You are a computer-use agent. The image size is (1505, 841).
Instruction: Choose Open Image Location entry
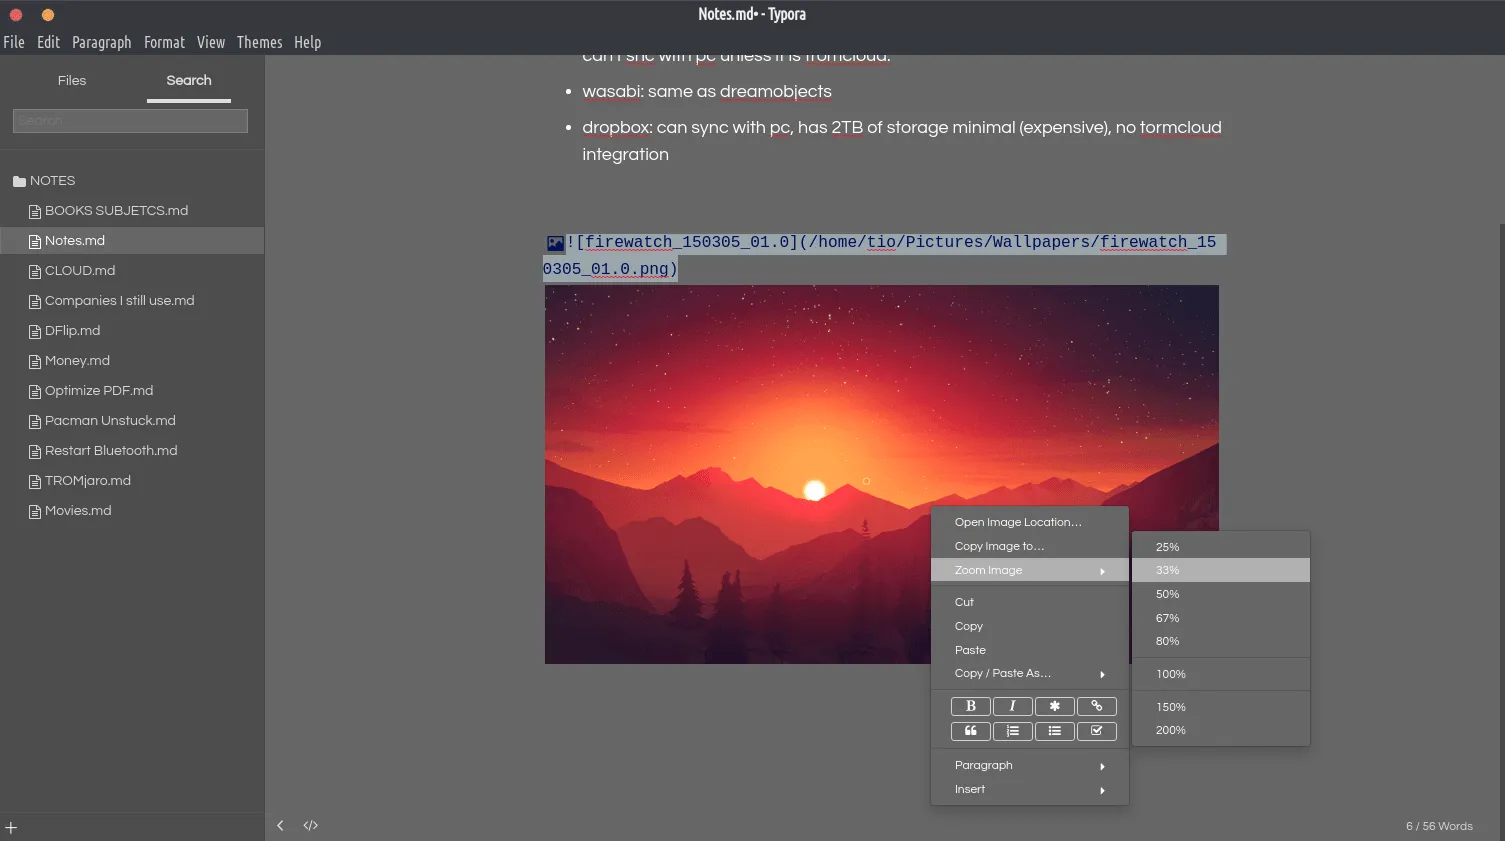point(1030,522)
